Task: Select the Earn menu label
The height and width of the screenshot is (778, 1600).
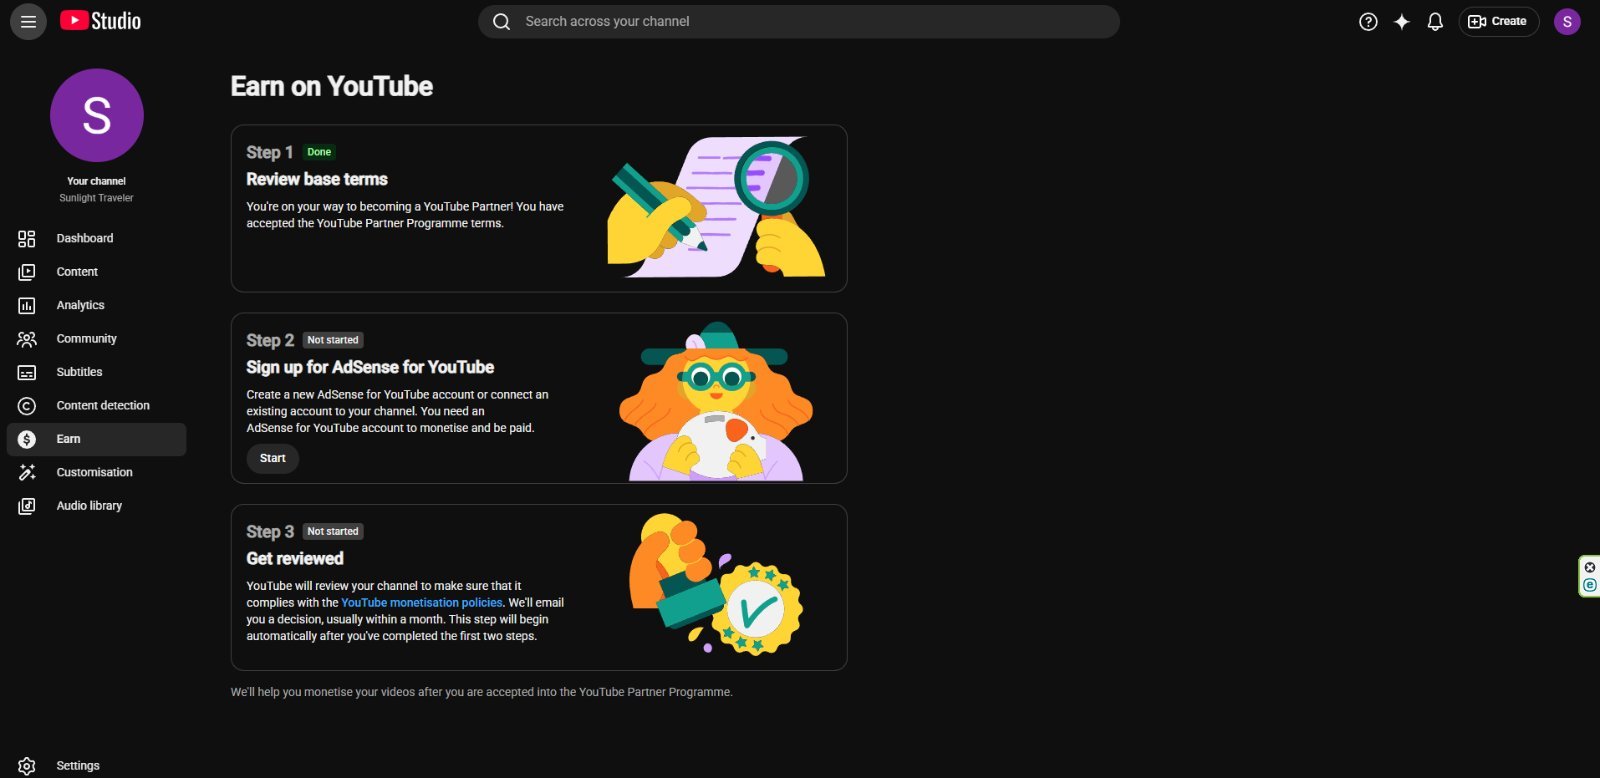Action: [68, 439]
